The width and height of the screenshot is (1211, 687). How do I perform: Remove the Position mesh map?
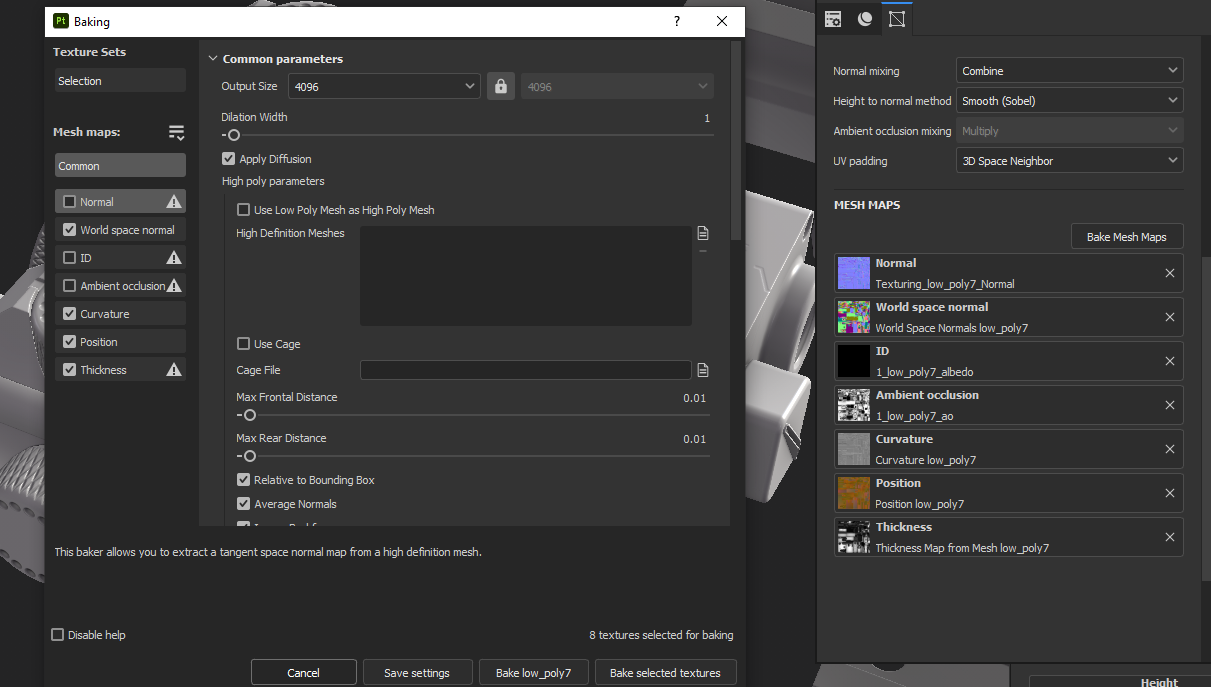pos(1170,493)
